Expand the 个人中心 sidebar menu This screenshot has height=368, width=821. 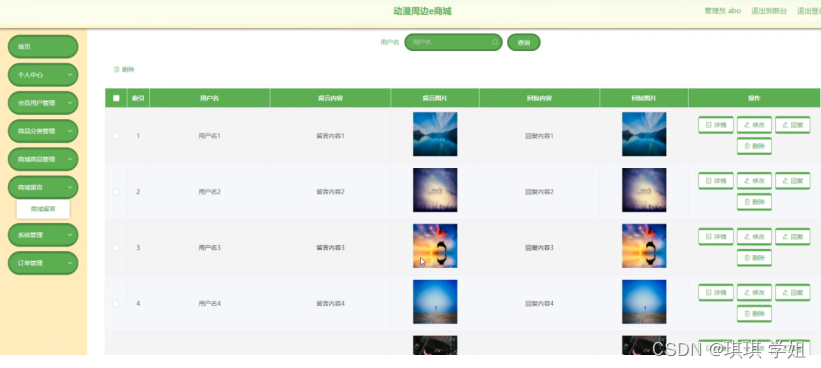[x=43, y=75]
